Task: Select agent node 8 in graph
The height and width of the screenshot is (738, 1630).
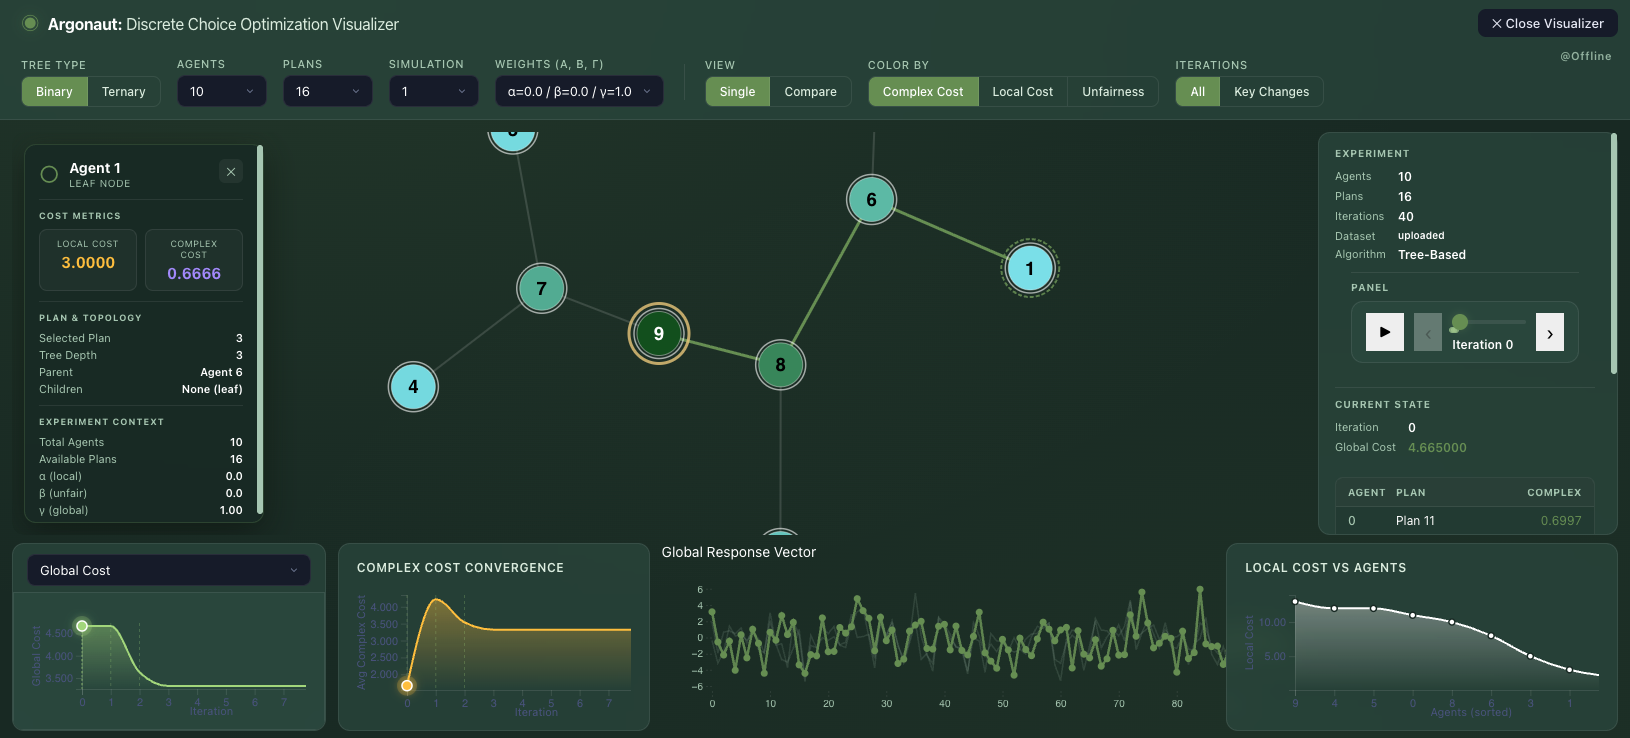Action: (x=780, y=364)
